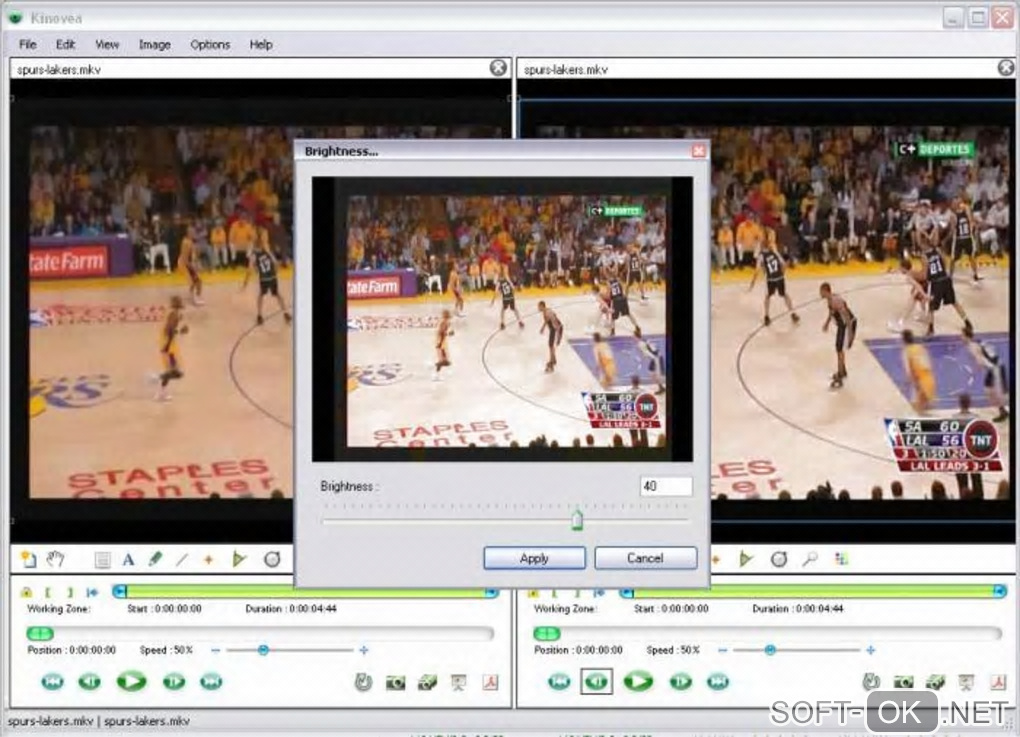Click the PDF export icon in left player
This screenshot has height=737, width=1020.
(490, 682)
